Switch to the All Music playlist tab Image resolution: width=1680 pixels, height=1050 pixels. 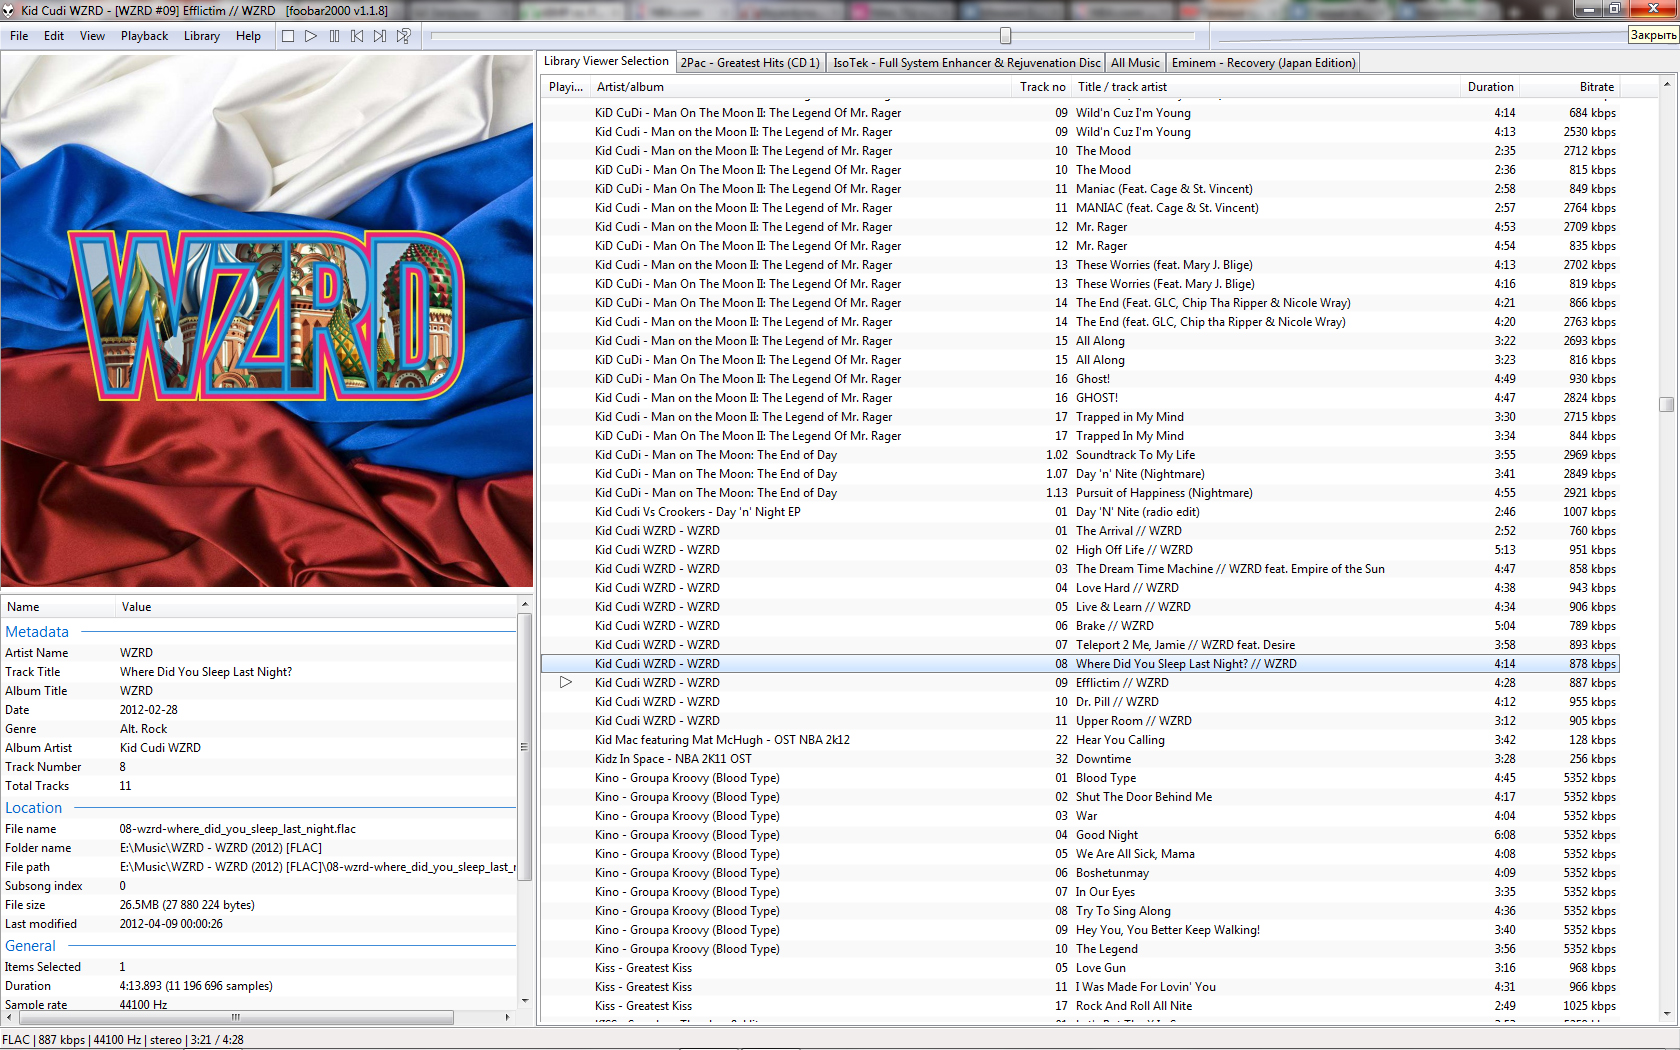click(1135, 63)
